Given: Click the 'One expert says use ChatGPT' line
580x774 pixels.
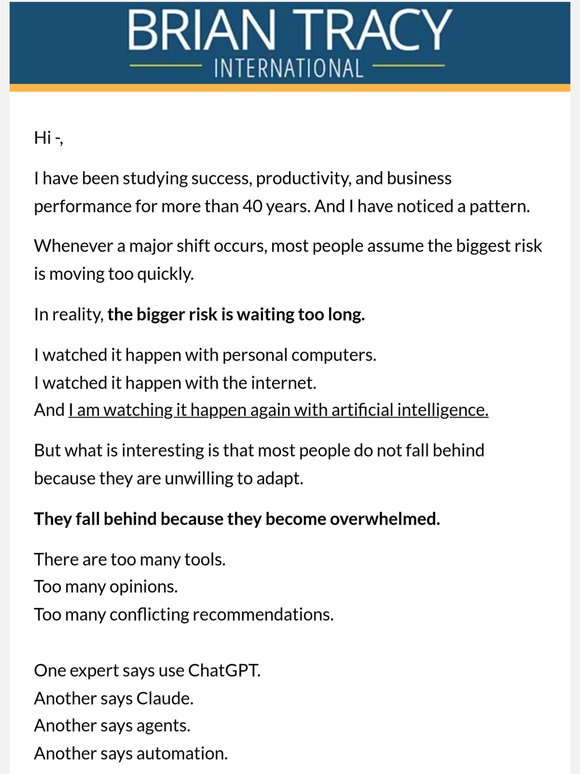Looking at the screenshot, I should tap(147, 671).
